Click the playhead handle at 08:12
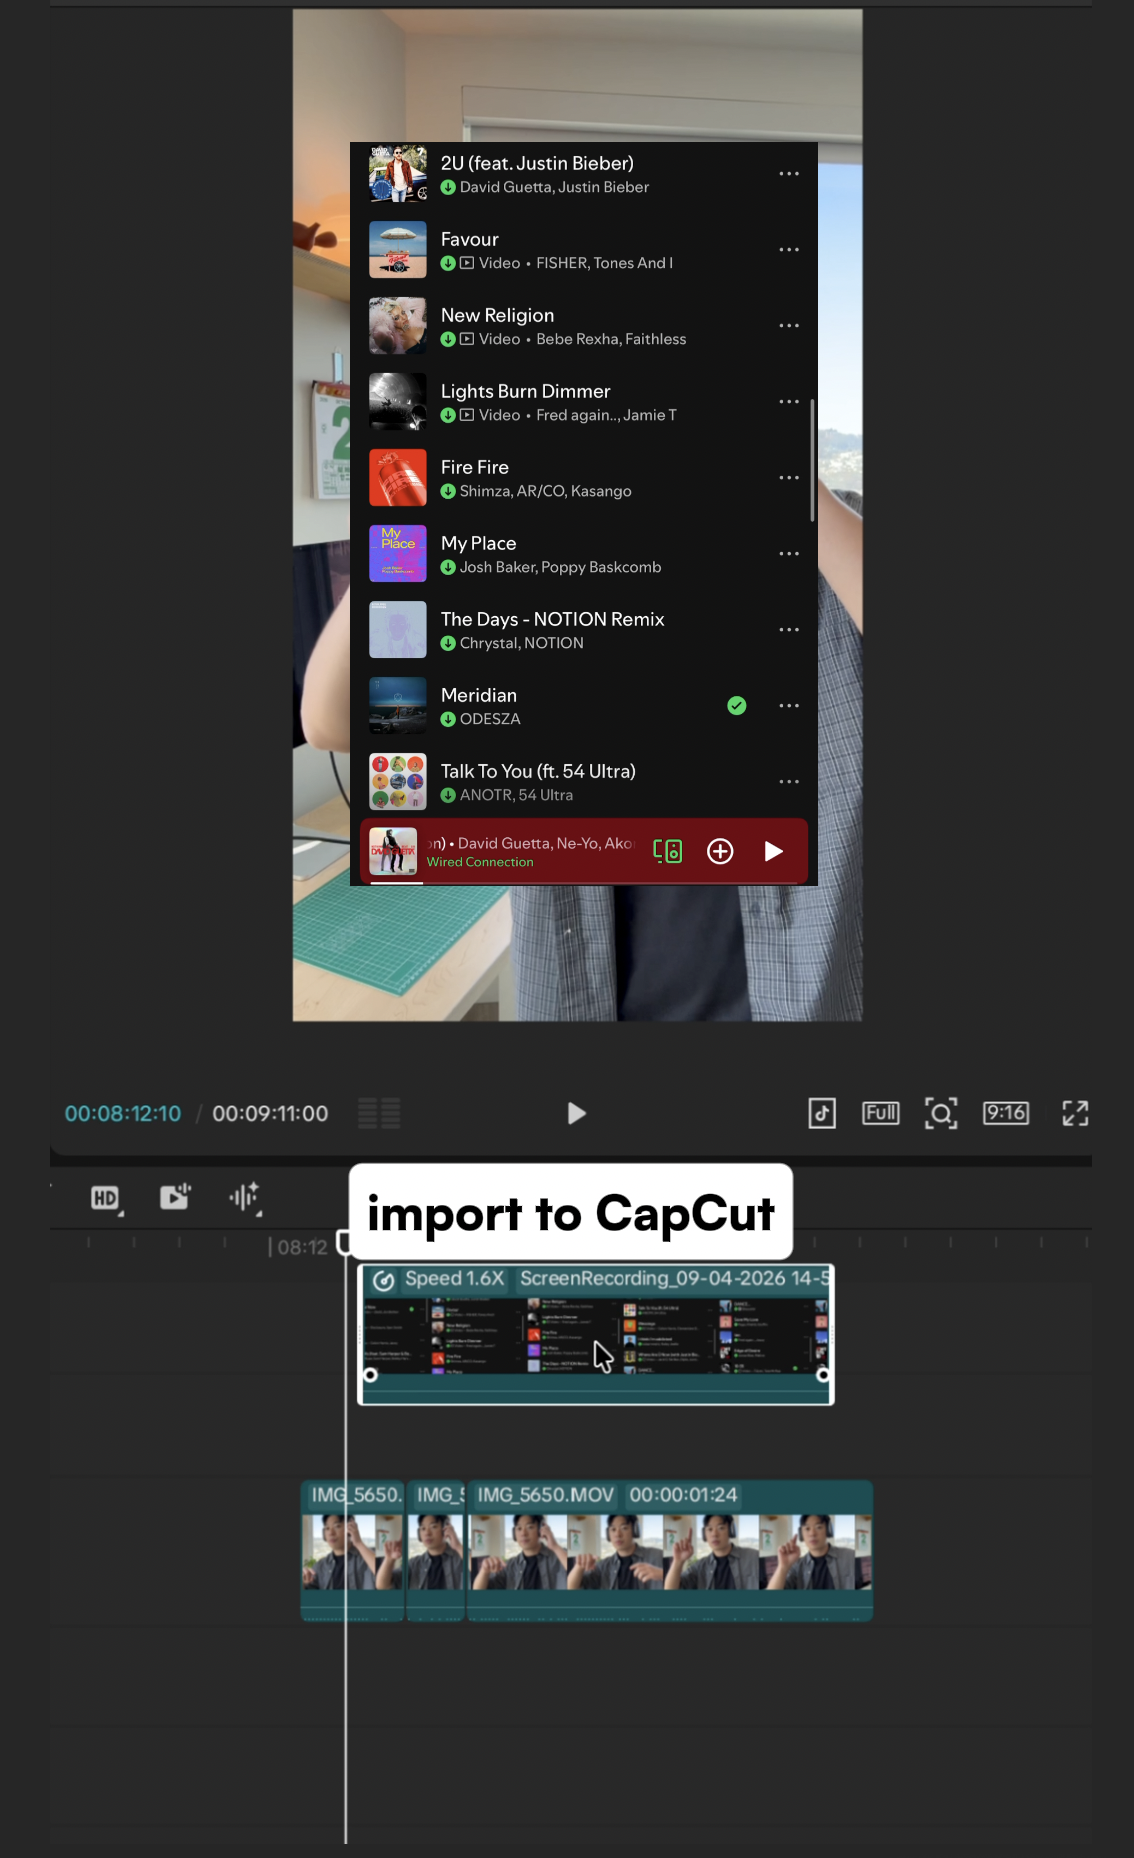This screenshot has width=1134, height=1858. tap(344, 1243)
